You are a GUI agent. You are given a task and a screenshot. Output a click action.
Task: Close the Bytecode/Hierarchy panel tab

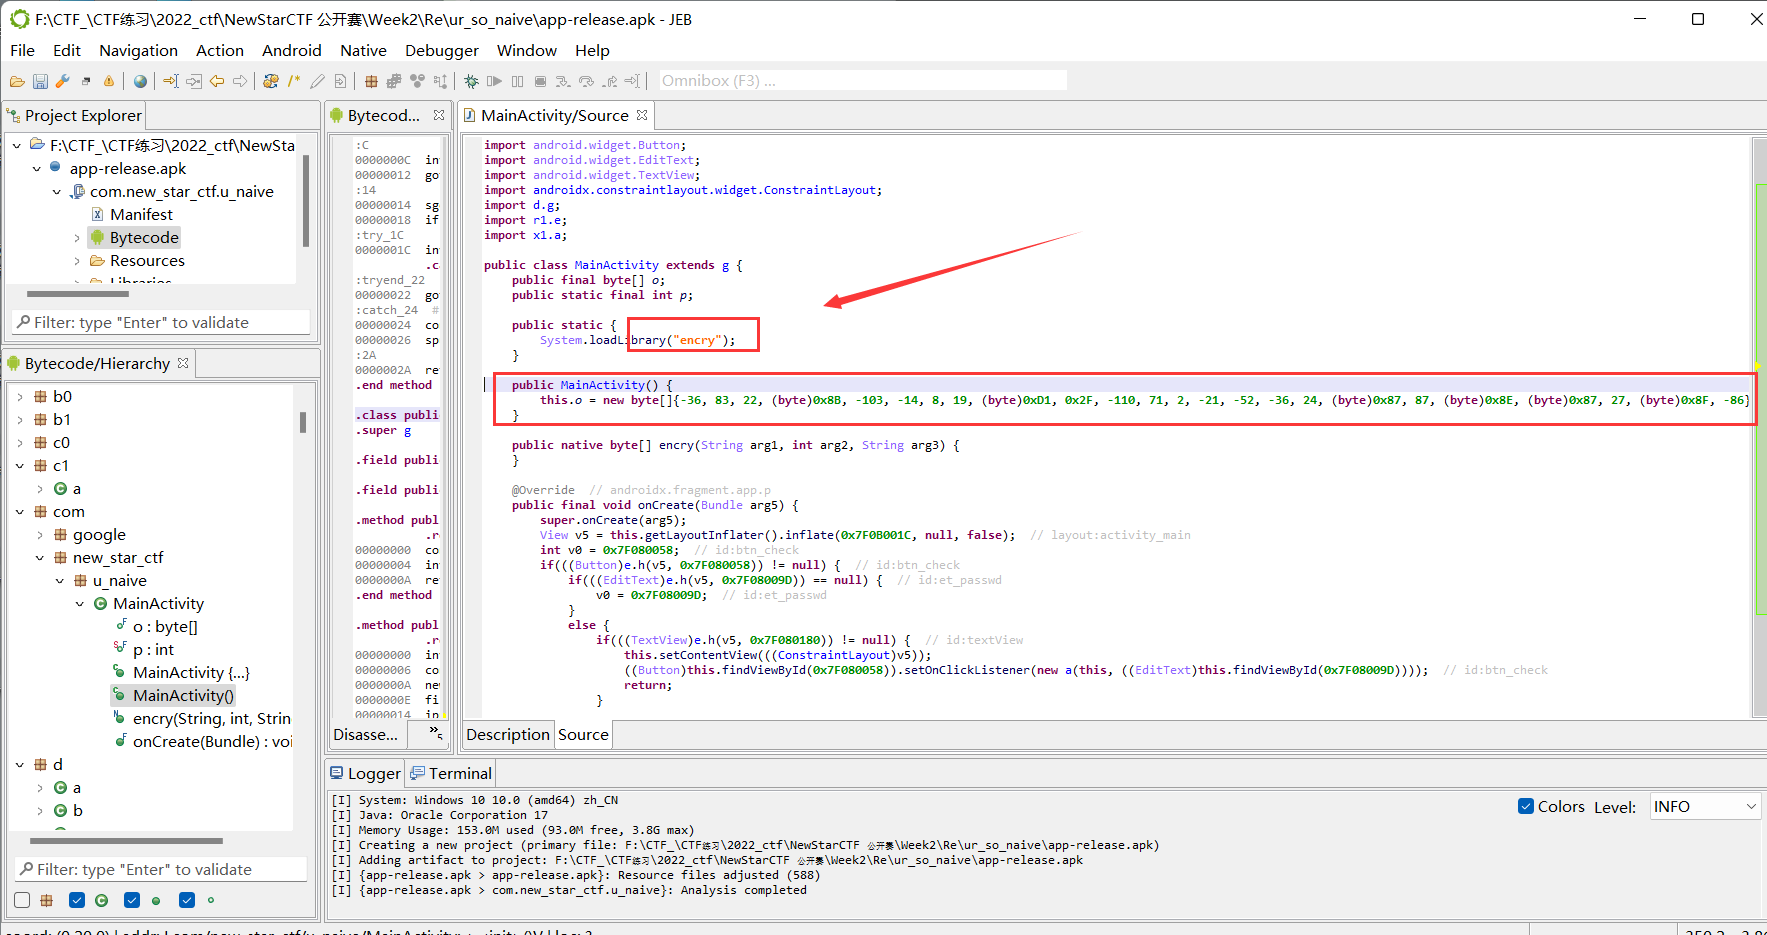[x=183, y=363]
